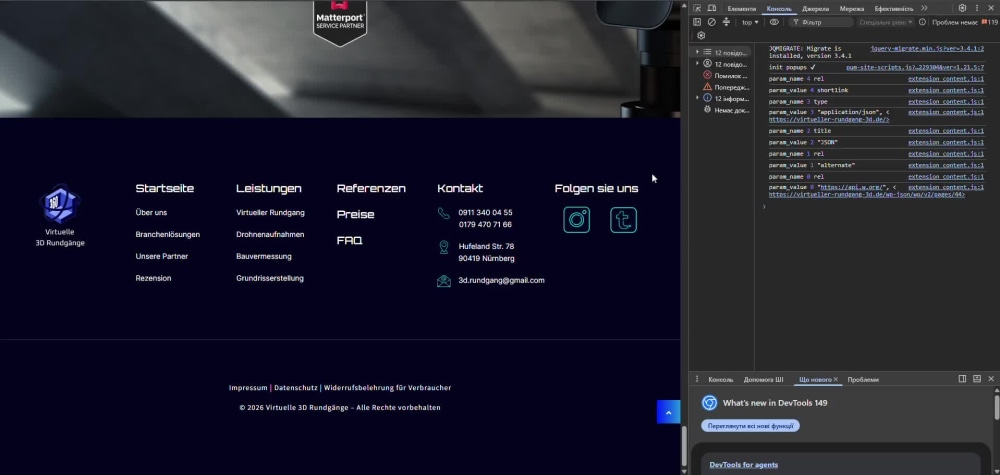Click the 119 issues counter badge

tap(989, 22)
